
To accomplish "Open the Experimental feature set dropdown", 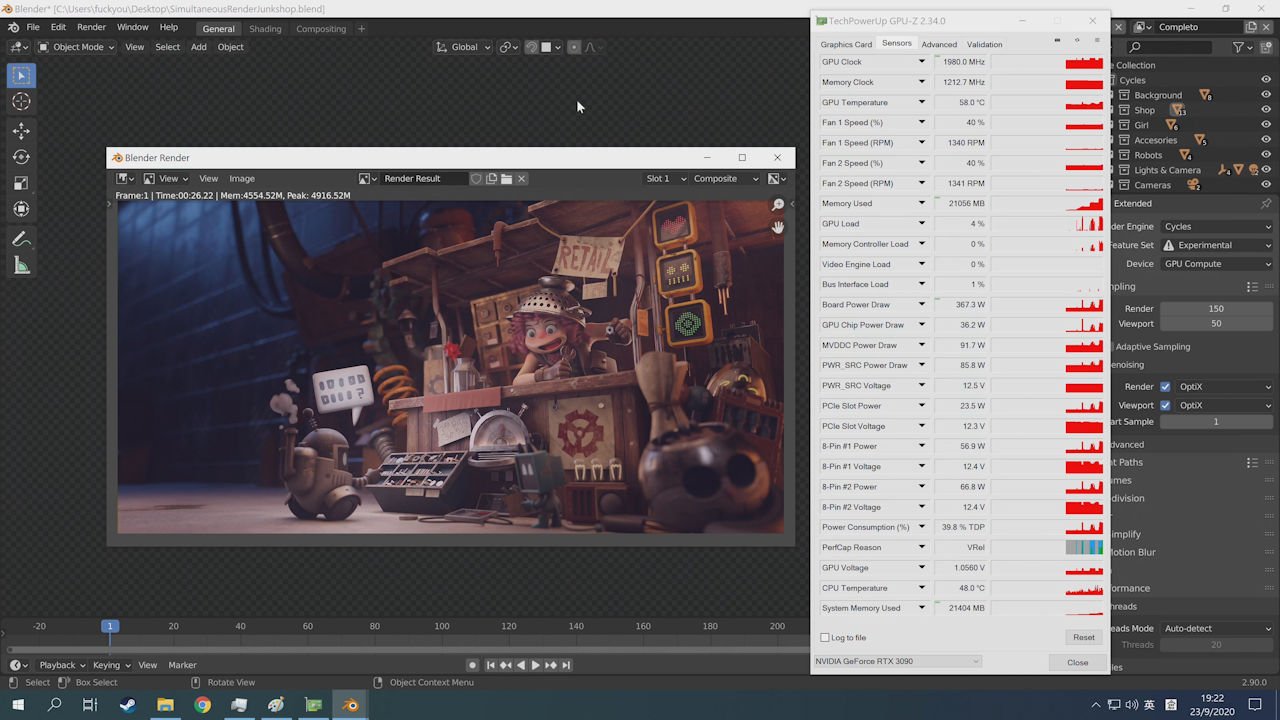I will [1218, 245].
